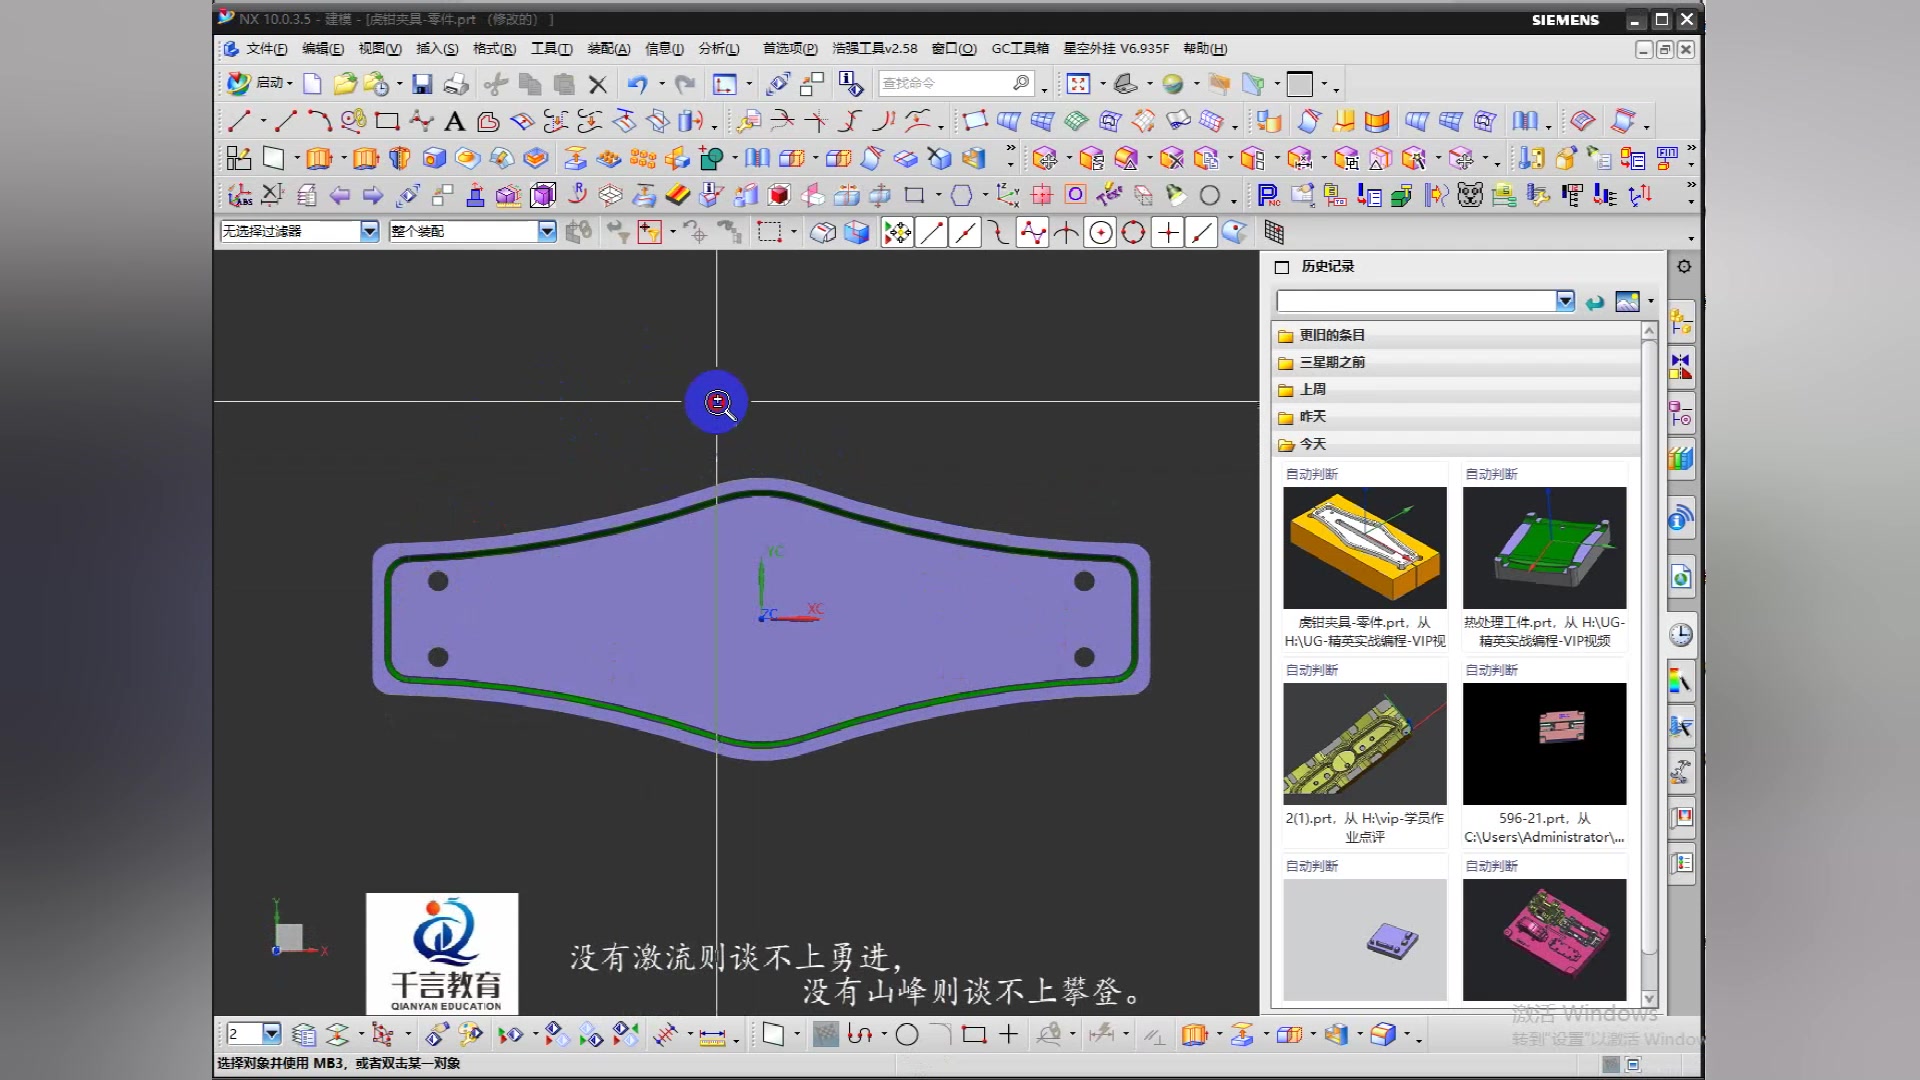Toggle the Quadrant Point snap option

pos(1133,233)
